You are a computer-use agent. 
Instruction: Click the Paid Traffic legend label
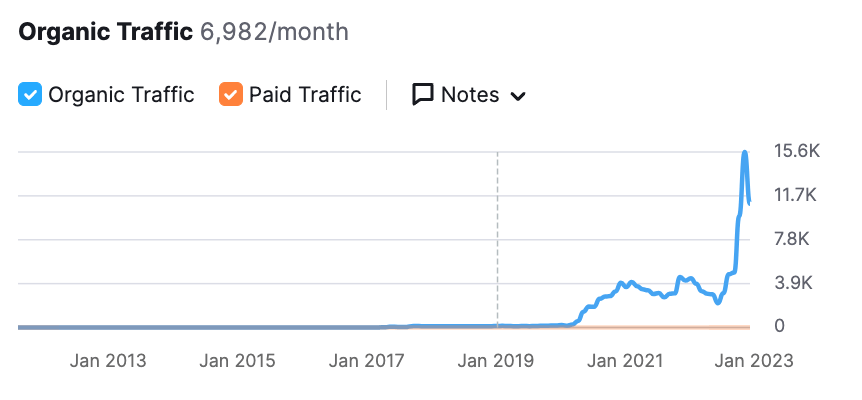[x=305, y=95]
